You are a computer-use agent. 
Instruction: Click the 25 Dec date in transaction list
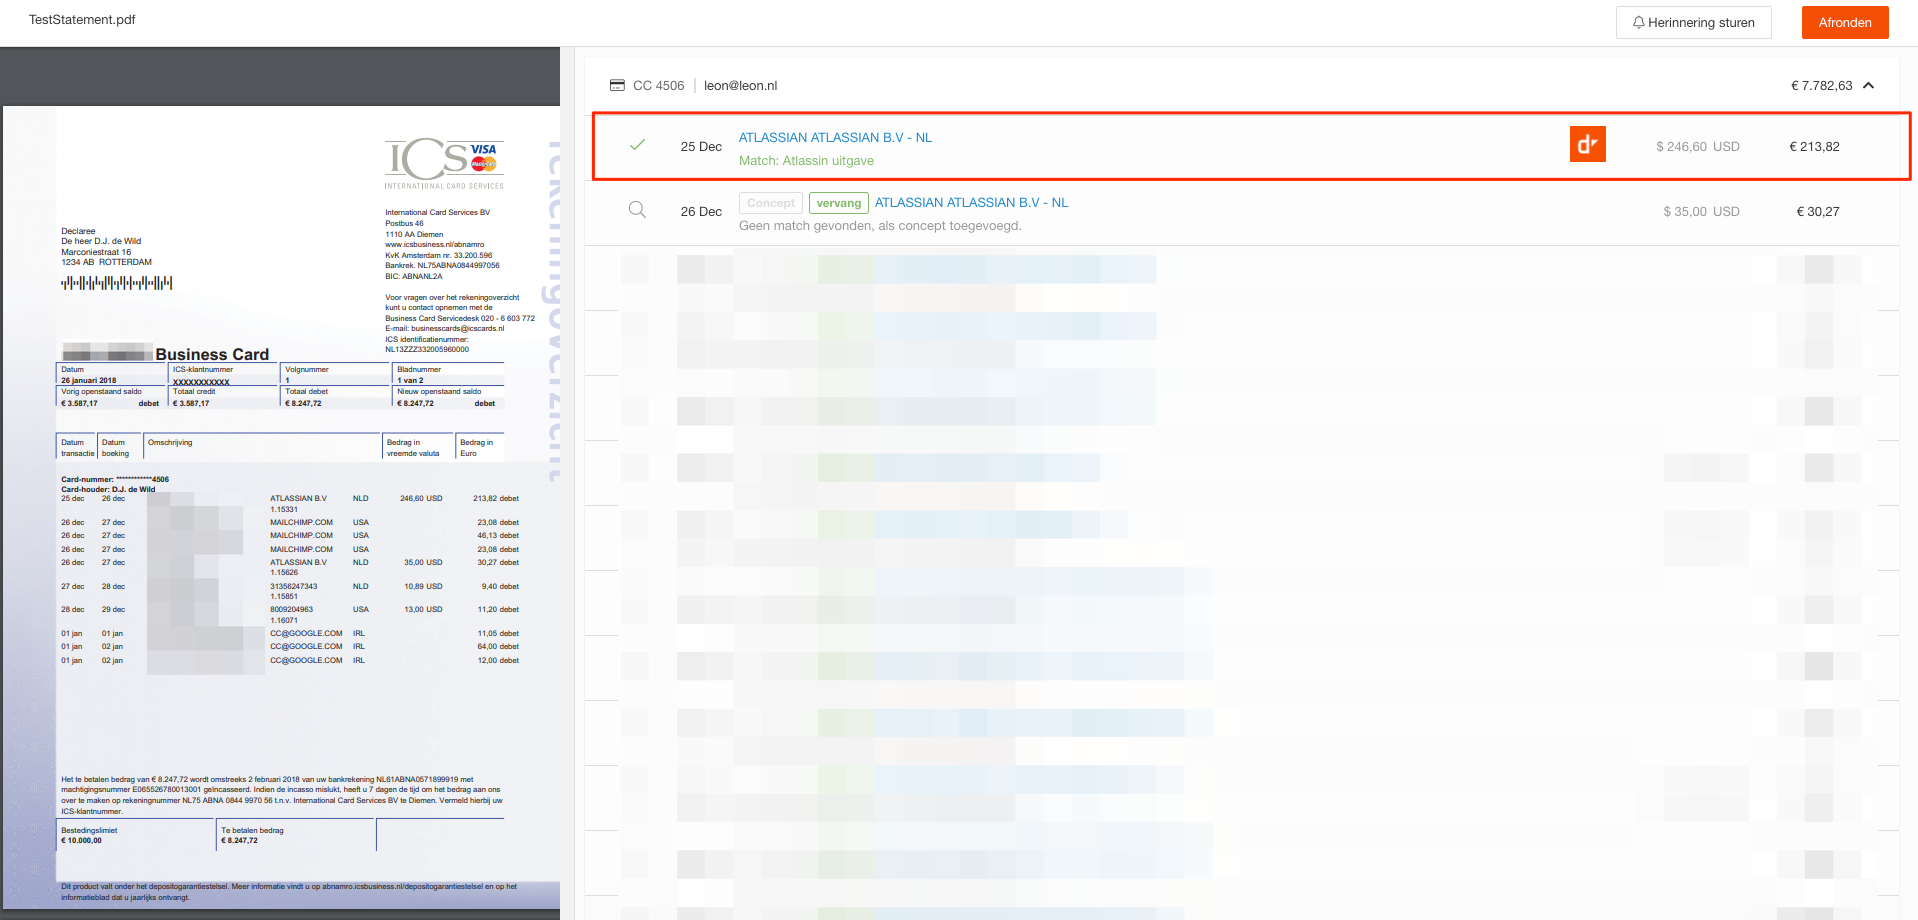click(x=701, y=146)
